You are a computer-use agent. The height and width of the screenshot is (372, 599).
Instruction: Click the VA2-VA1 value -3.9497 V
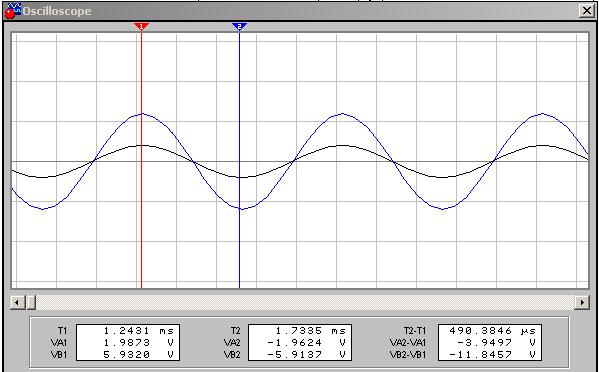496,343
